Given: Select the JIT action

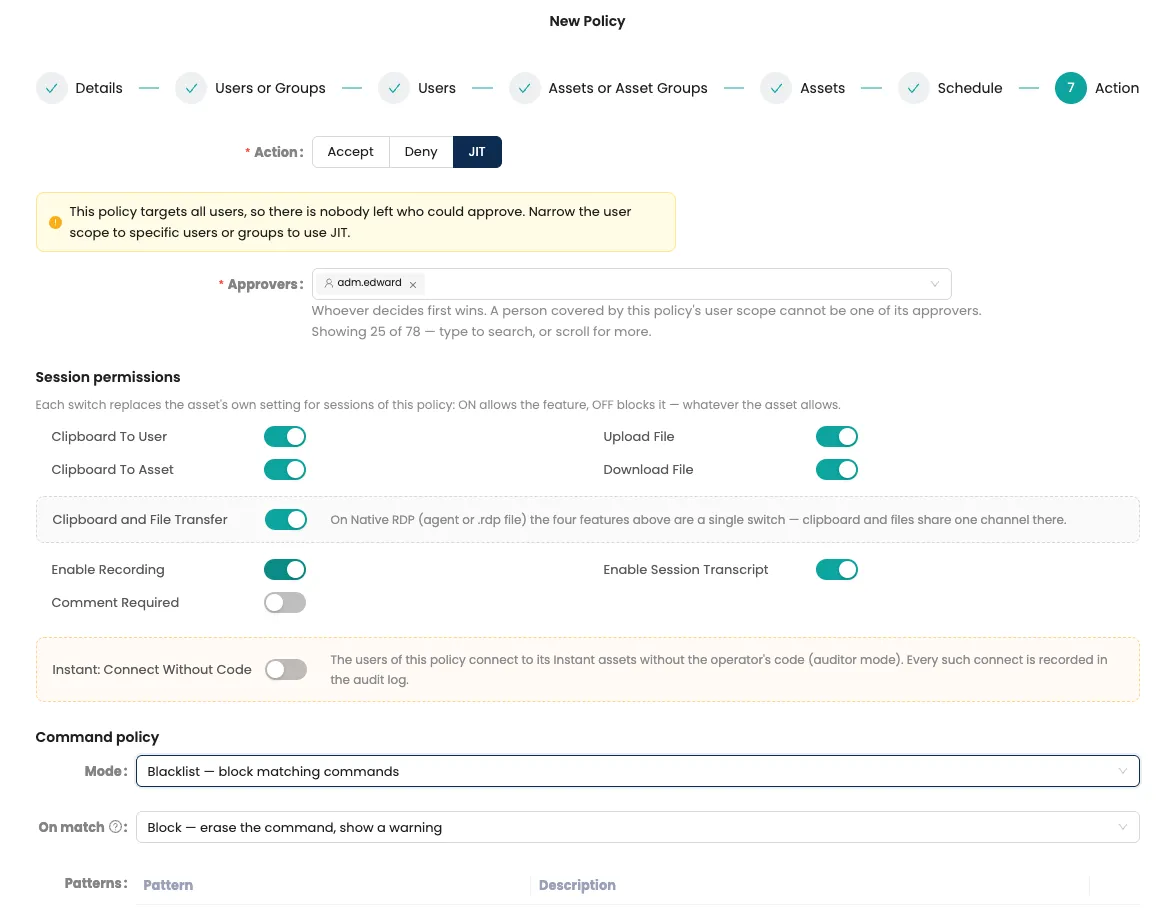Looking at the screenshot, I should click(x=477, y=152).
